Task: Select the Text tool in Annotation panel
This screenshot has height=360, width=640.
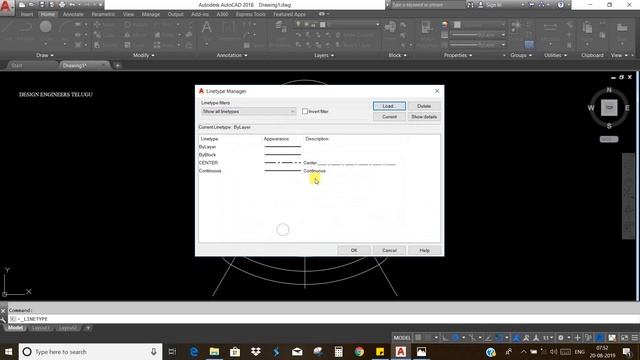Action: 207,28
